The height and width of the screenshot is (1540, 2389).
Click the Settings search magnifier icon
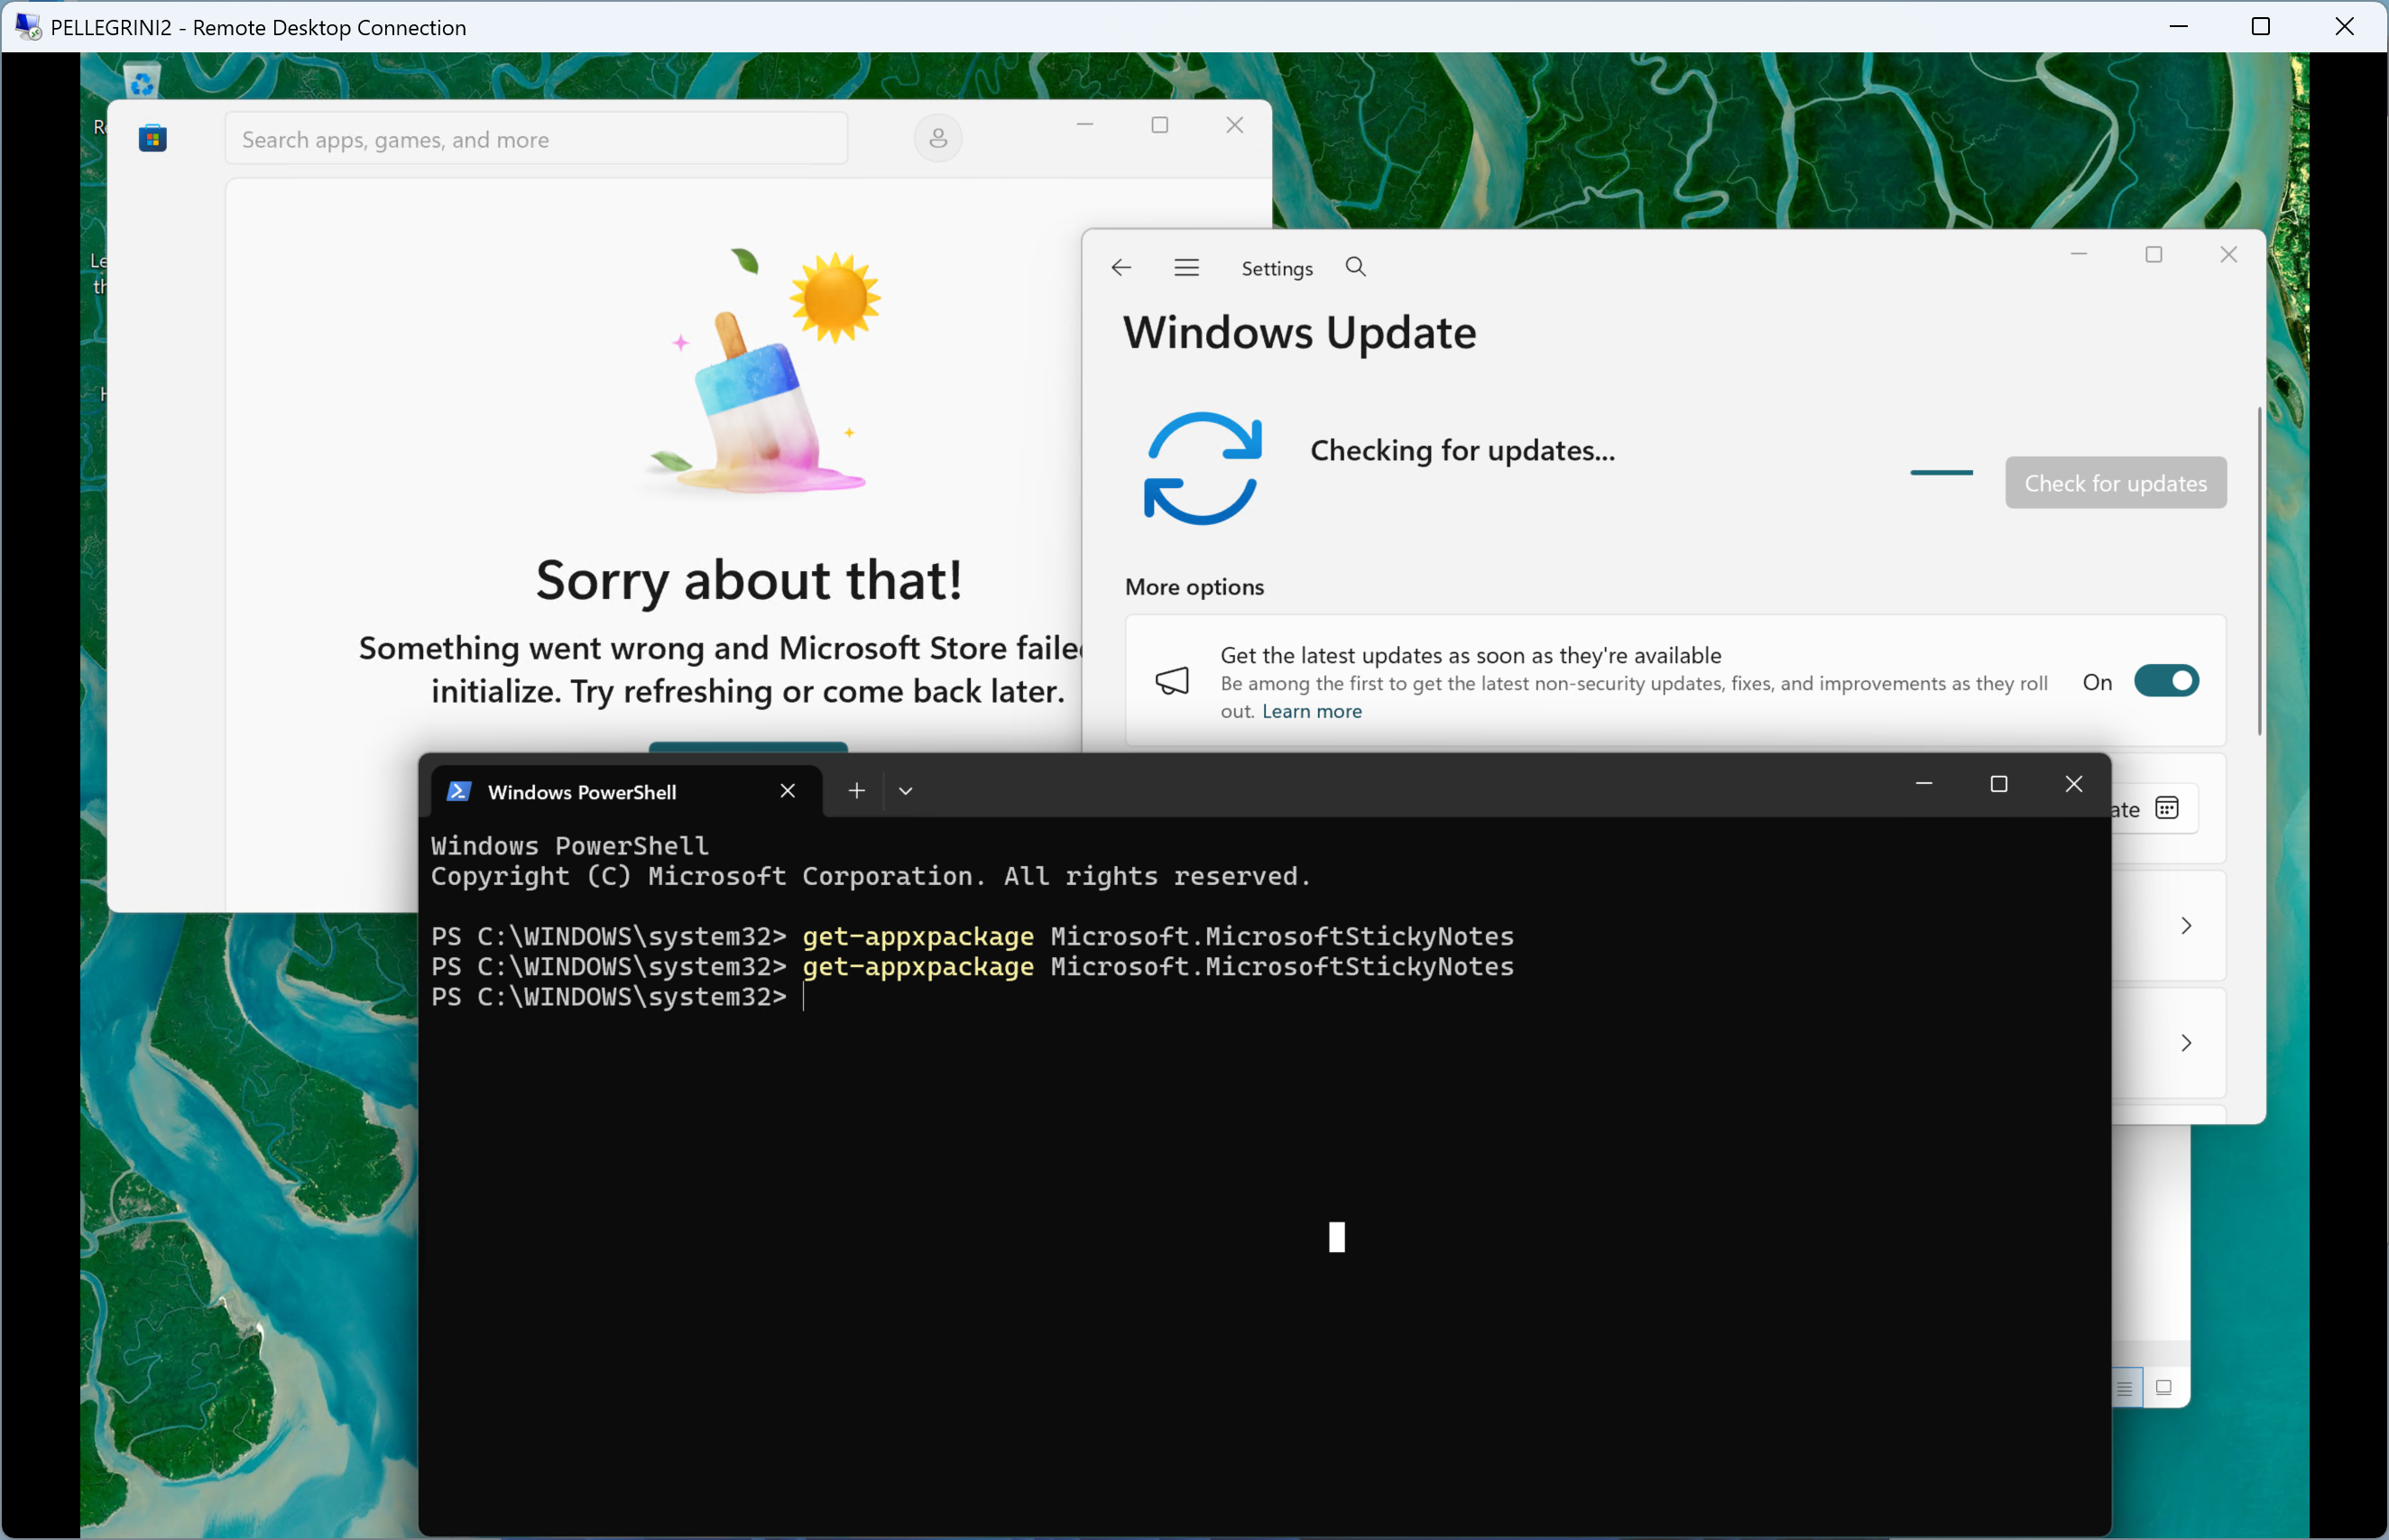[1355, 266]
